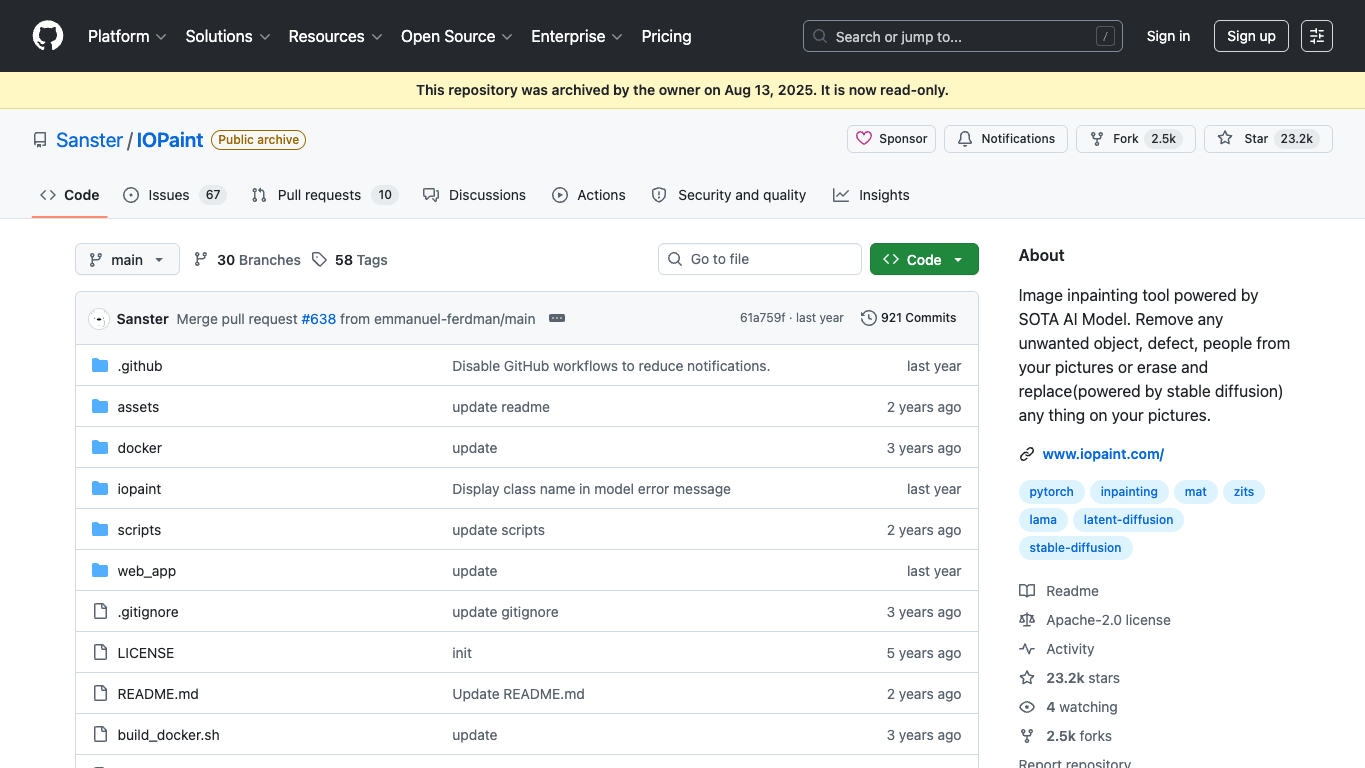Screen dimensions: 1365x768
Task: Open the Resources dropdown menu
Action: (x=335, y=36)
